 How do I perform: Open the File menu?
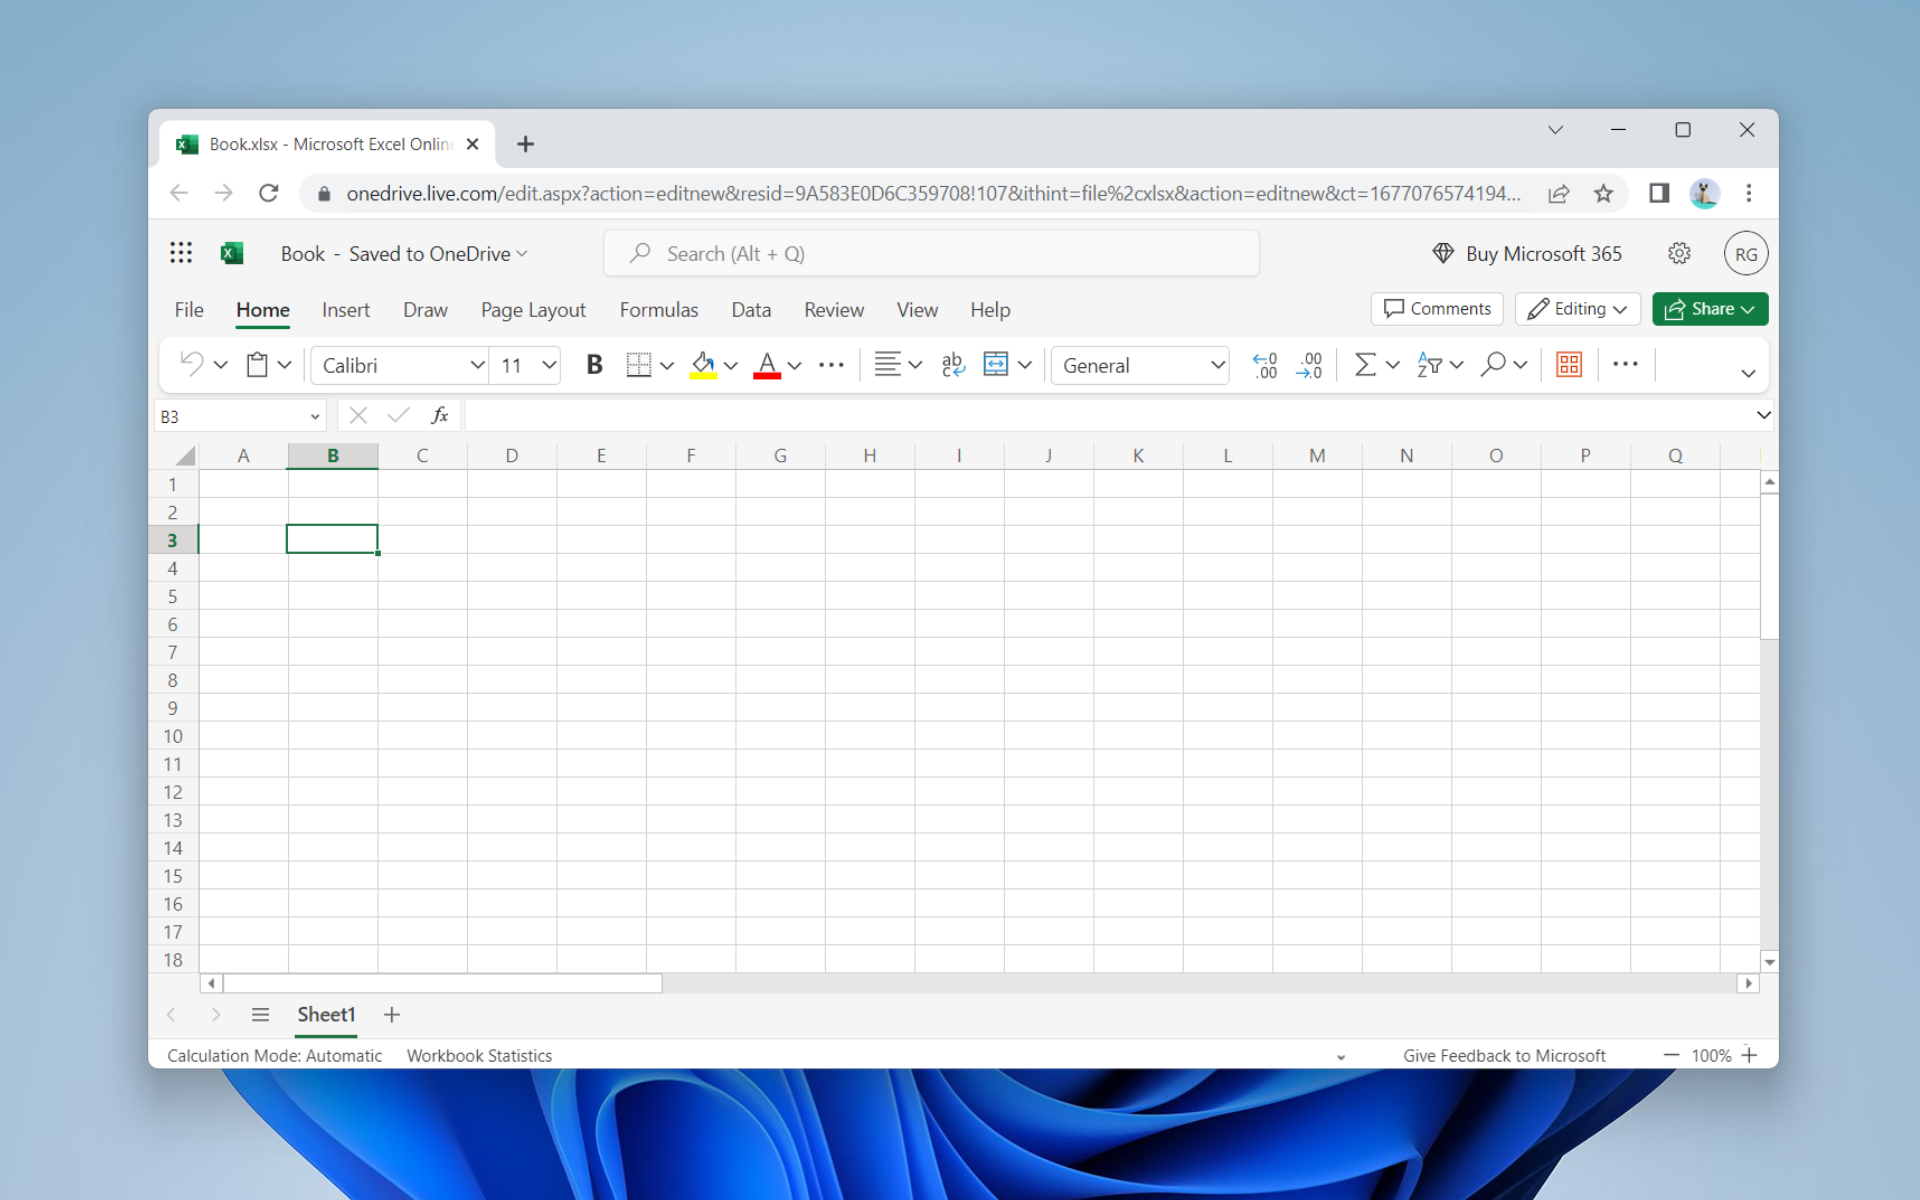189,310
